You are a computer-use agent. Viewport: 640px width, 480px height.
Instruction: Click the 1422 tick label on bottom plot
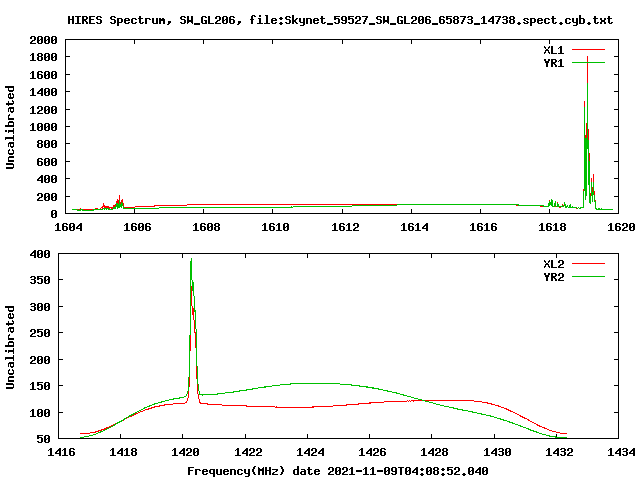(248, 452)
